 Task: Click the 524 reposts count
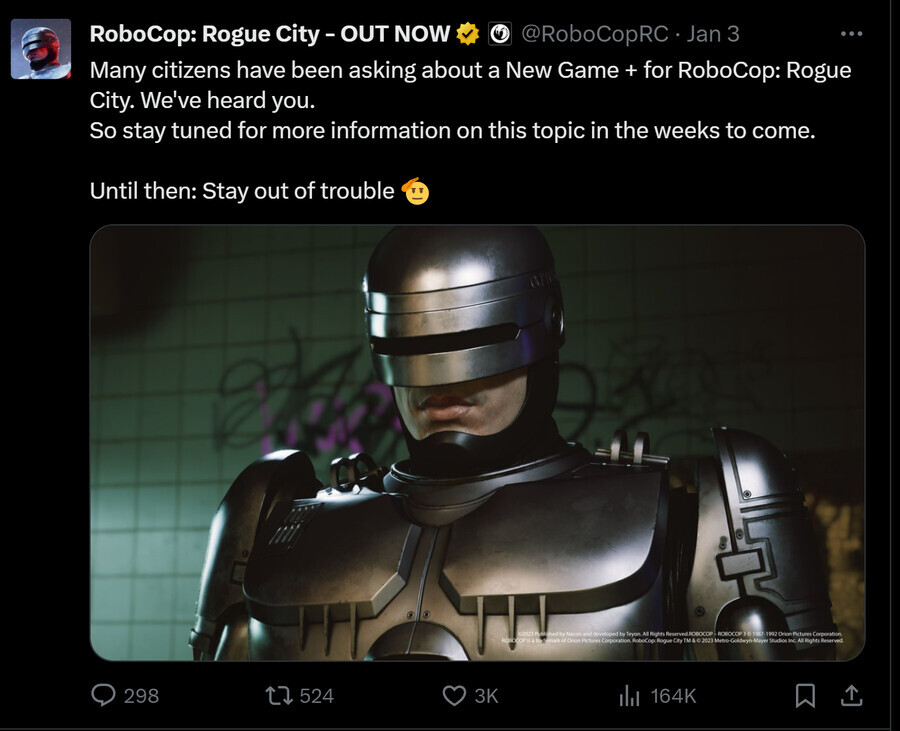[x=316, y=696]
